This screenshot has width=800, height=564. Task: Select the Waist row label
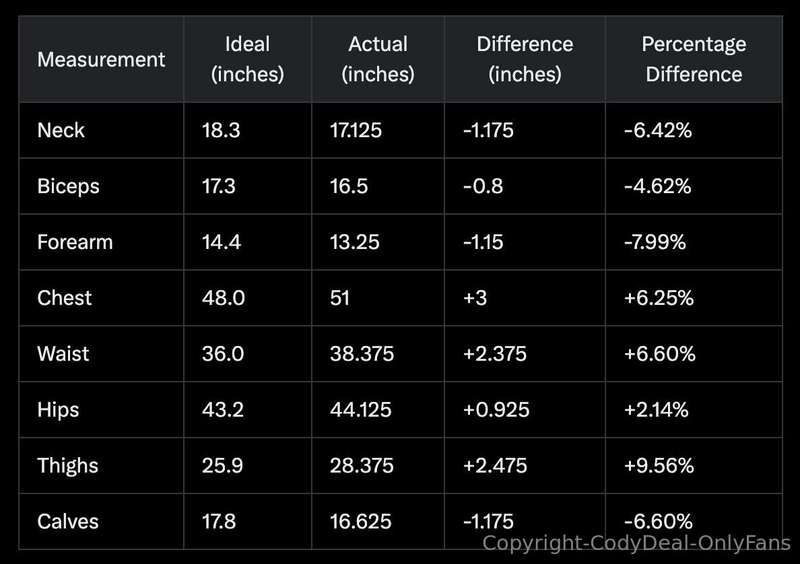[63, 354]
